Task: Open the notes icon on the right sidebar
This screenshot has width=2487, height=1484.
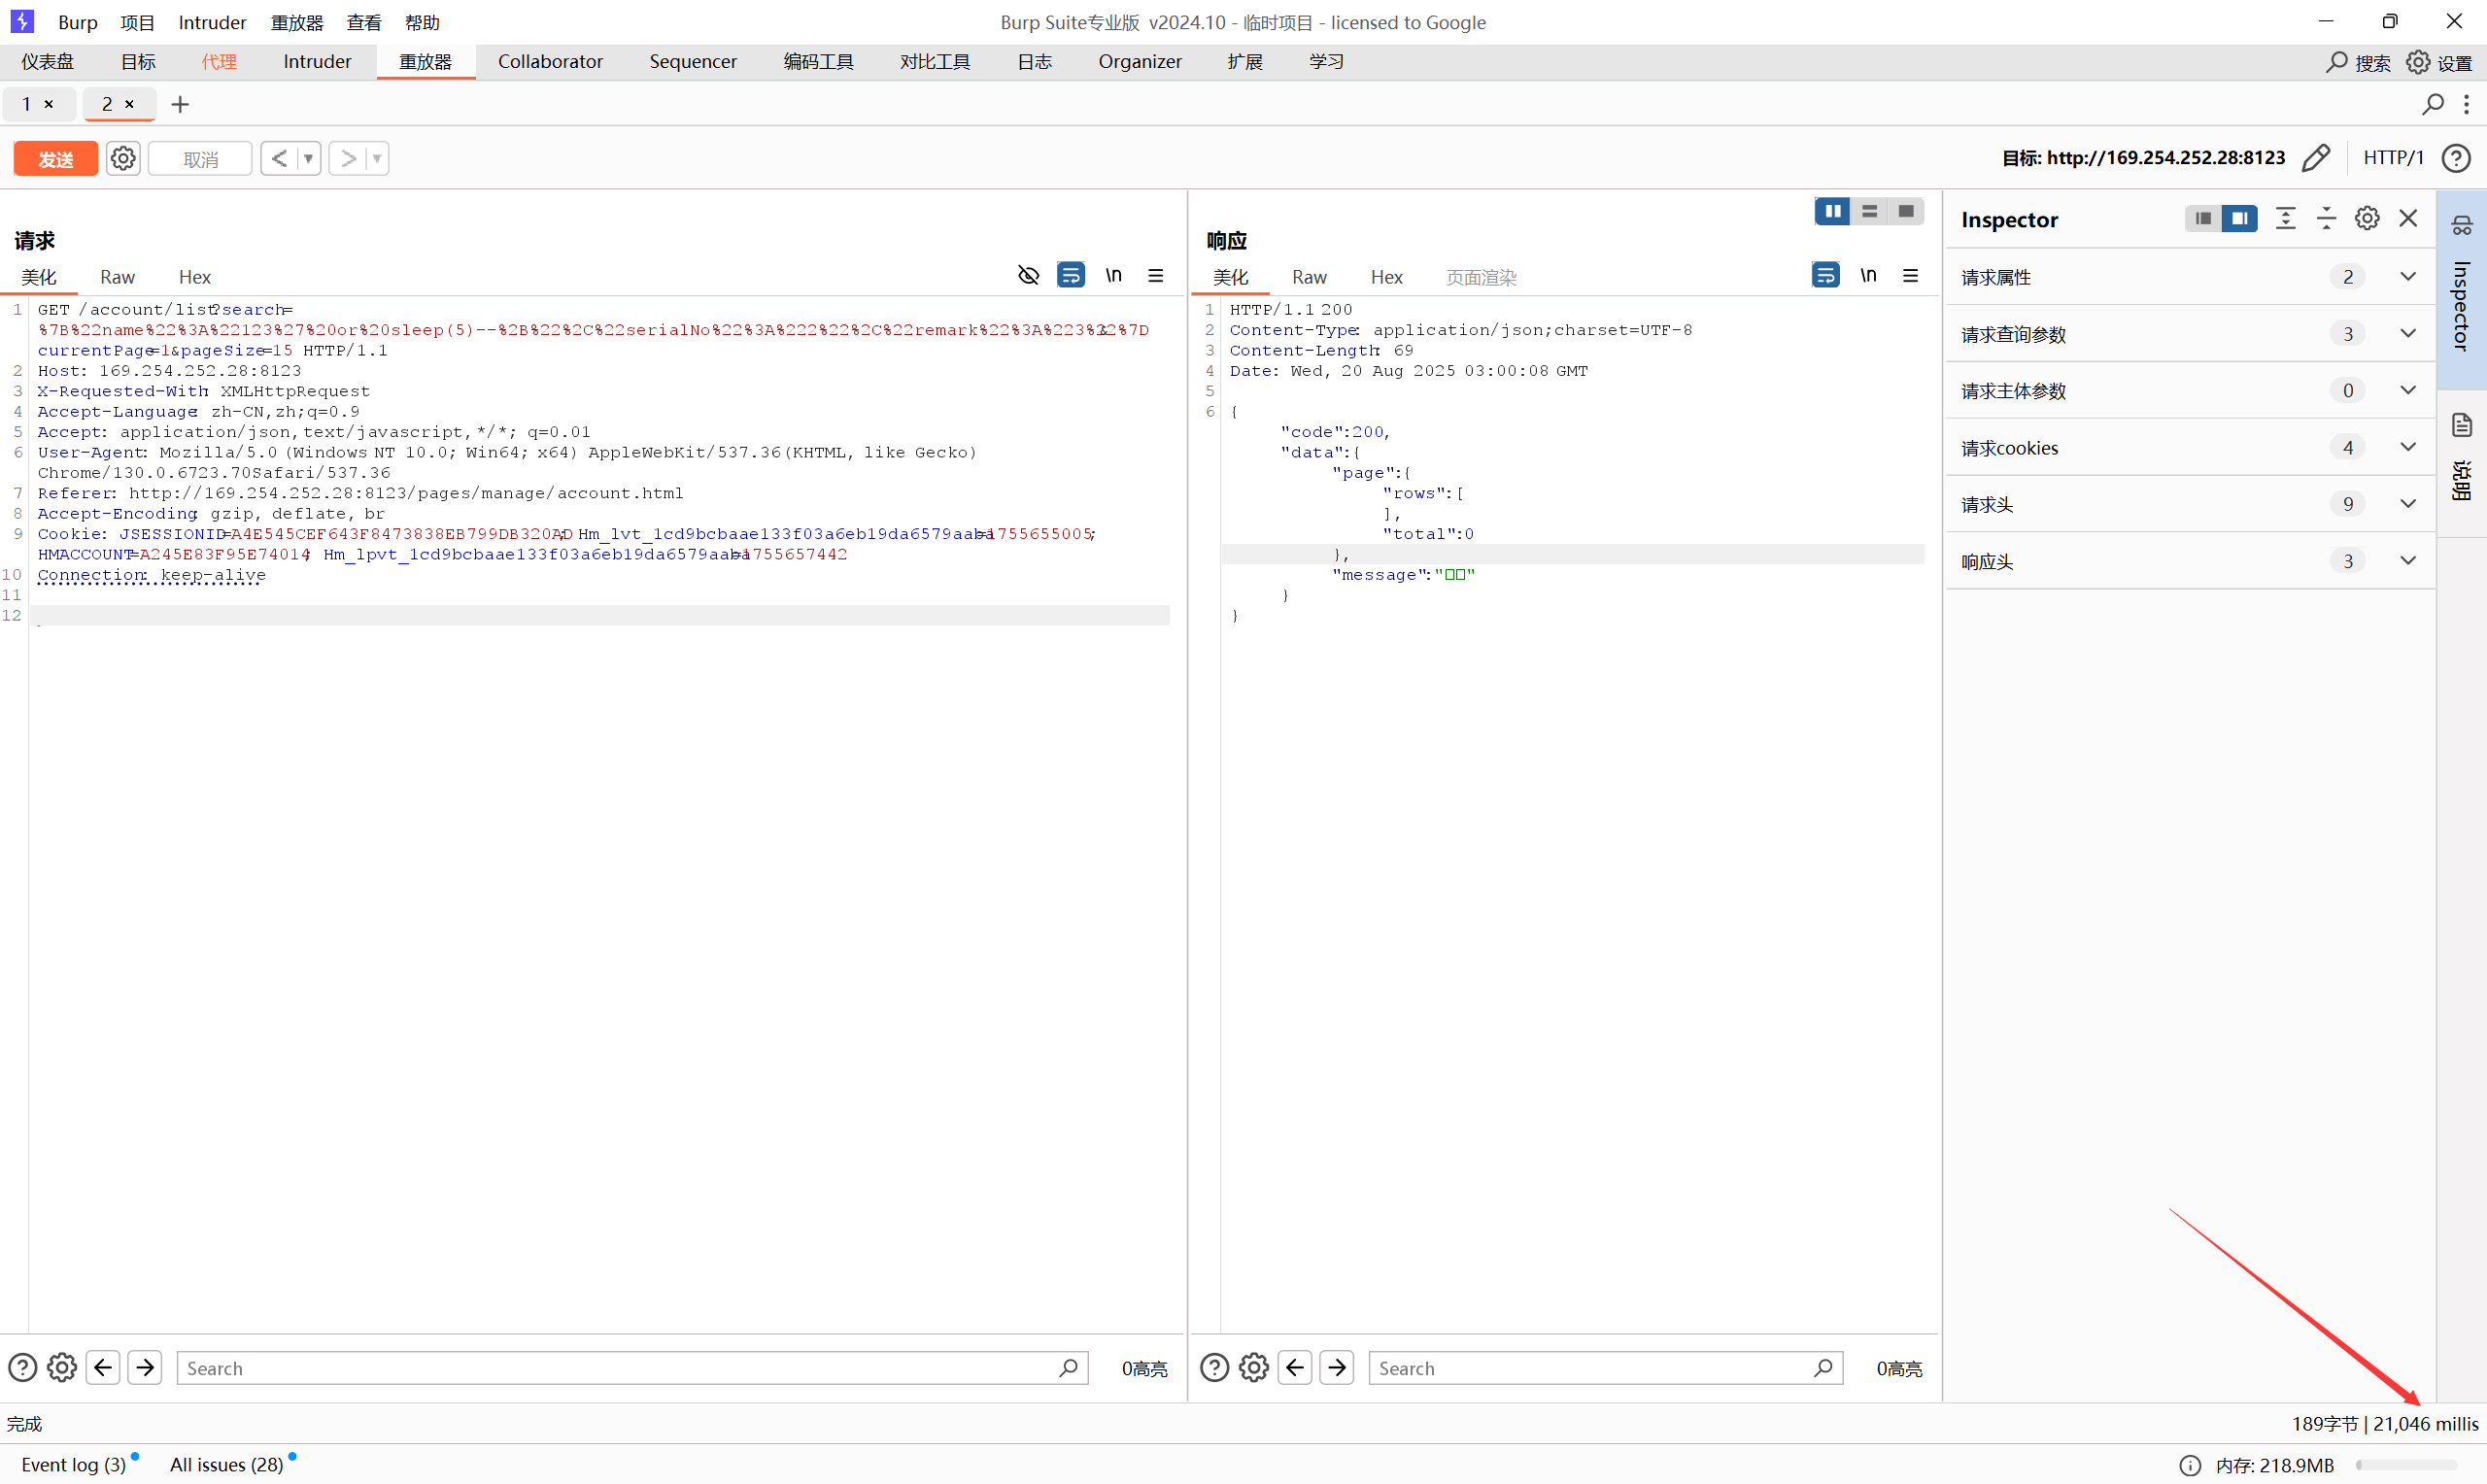Action: coord(2461,425)
